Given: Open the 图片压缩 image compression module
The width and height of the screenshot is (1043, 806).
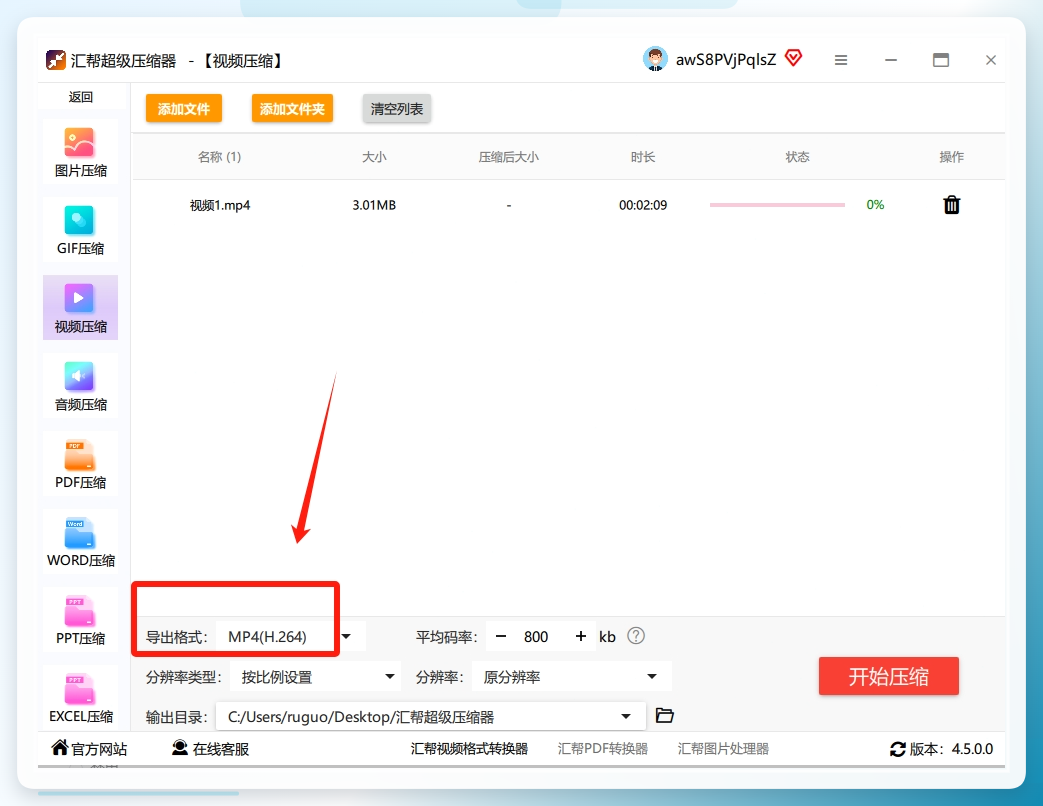Looking at the screenshot, I should (80, 153).
